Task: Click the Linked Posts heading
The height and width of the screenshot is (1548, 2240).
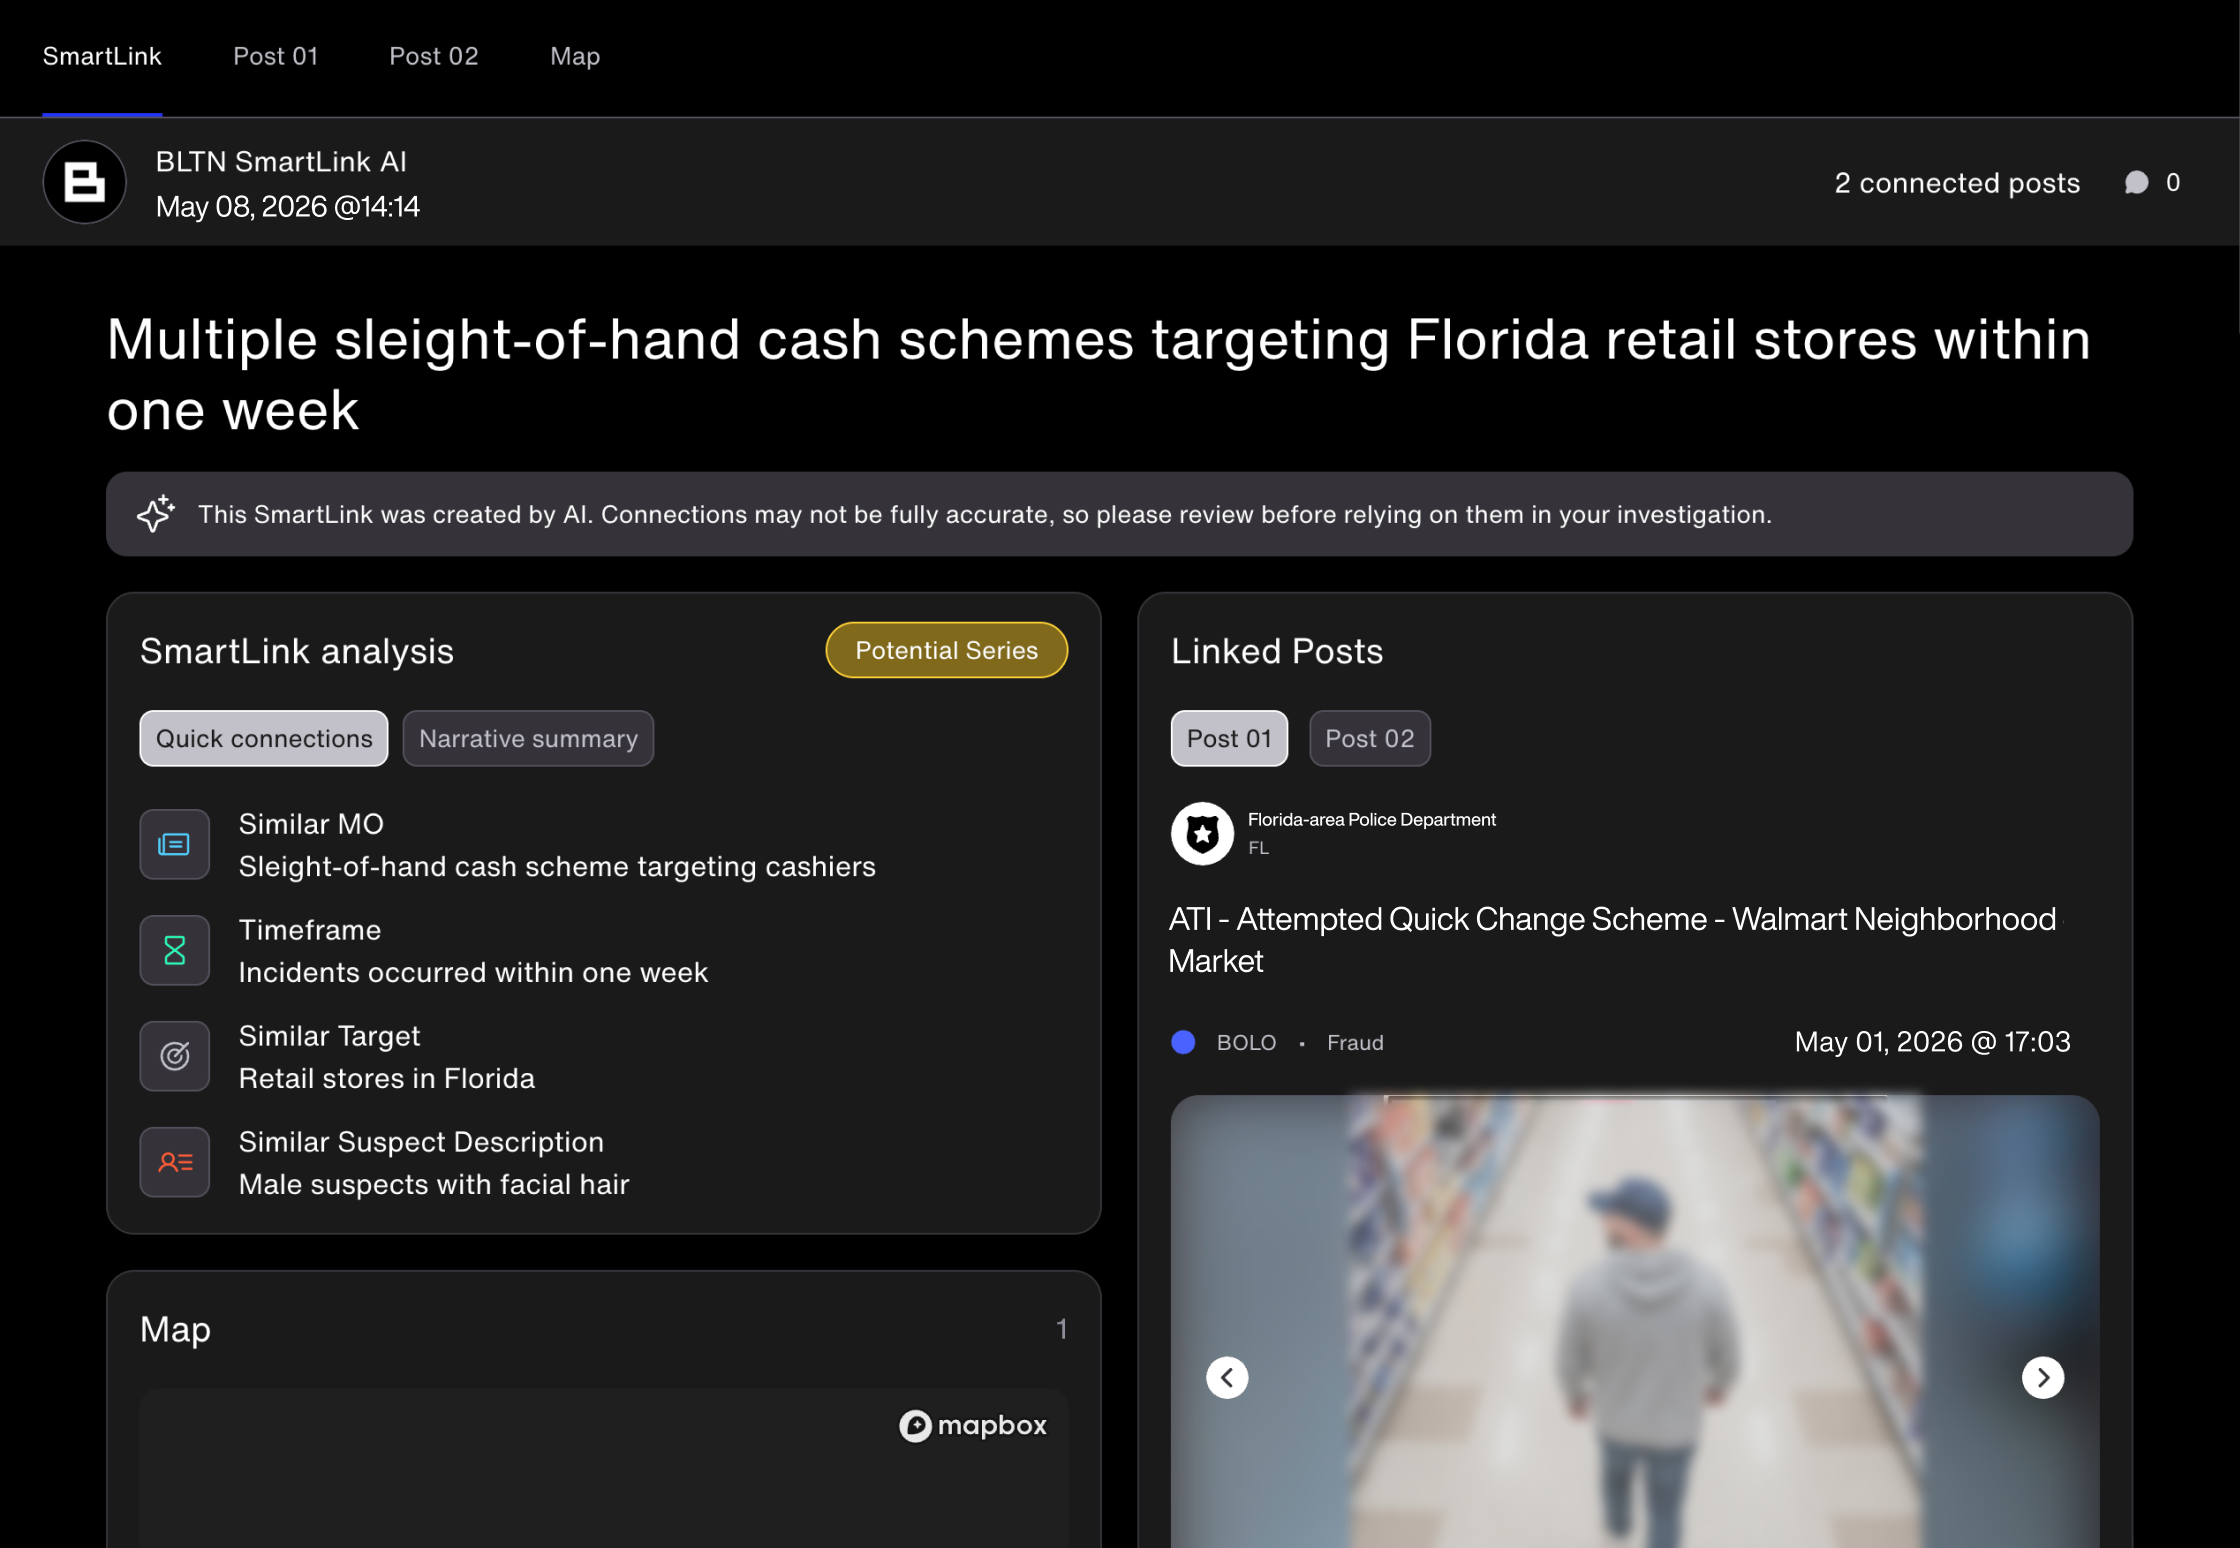Action: (x=1277, y=651)
